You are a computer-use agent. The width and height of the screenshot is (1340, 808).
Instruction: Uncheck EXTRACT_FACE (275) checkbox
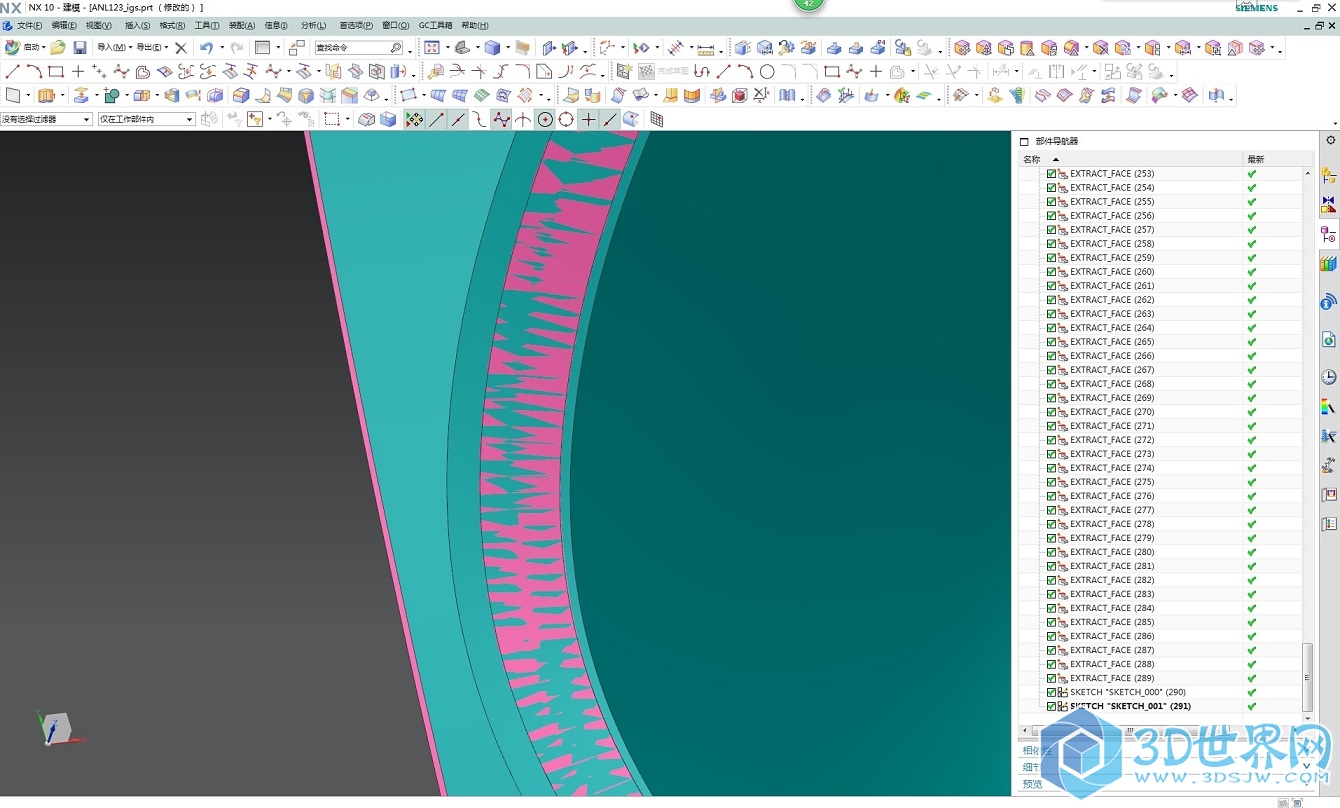(x=1051, y=481)
